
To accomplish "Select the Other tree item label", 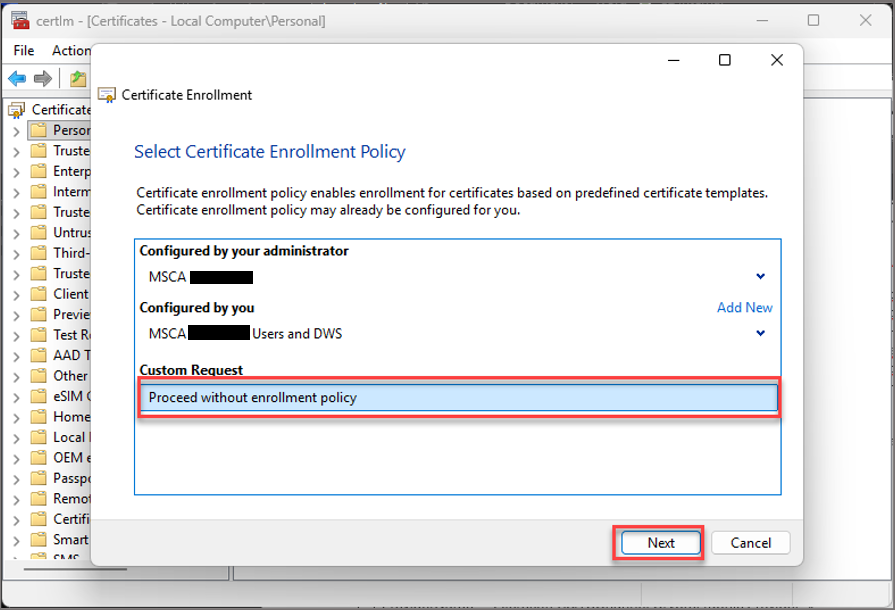I will 70,376.
